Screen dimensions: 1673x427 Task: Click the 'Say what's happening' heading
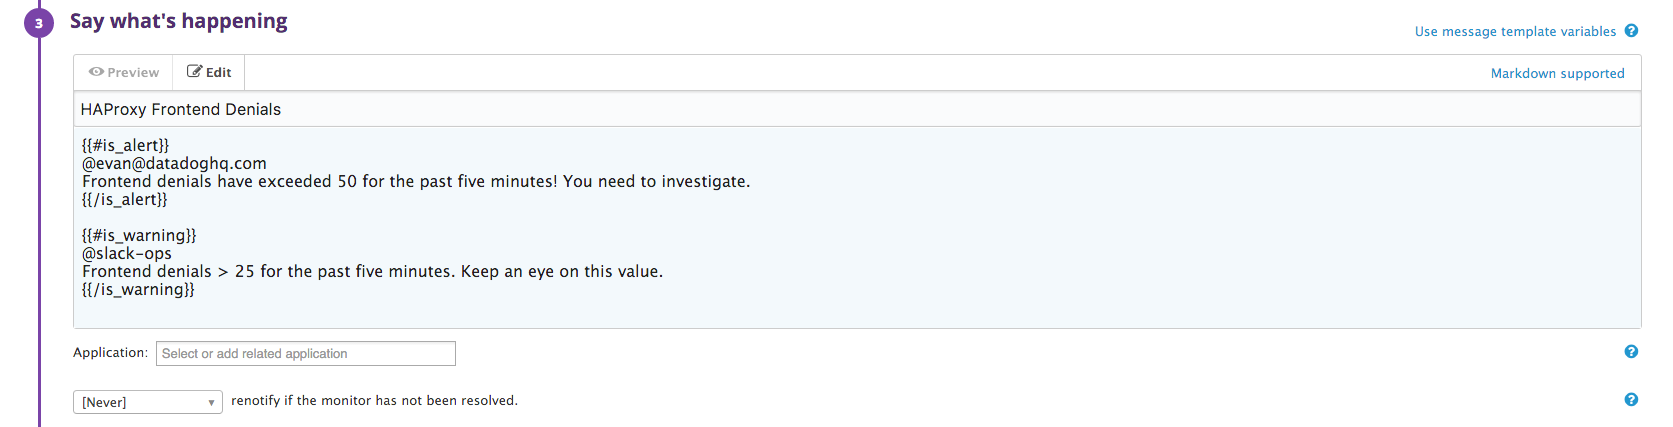178,21
